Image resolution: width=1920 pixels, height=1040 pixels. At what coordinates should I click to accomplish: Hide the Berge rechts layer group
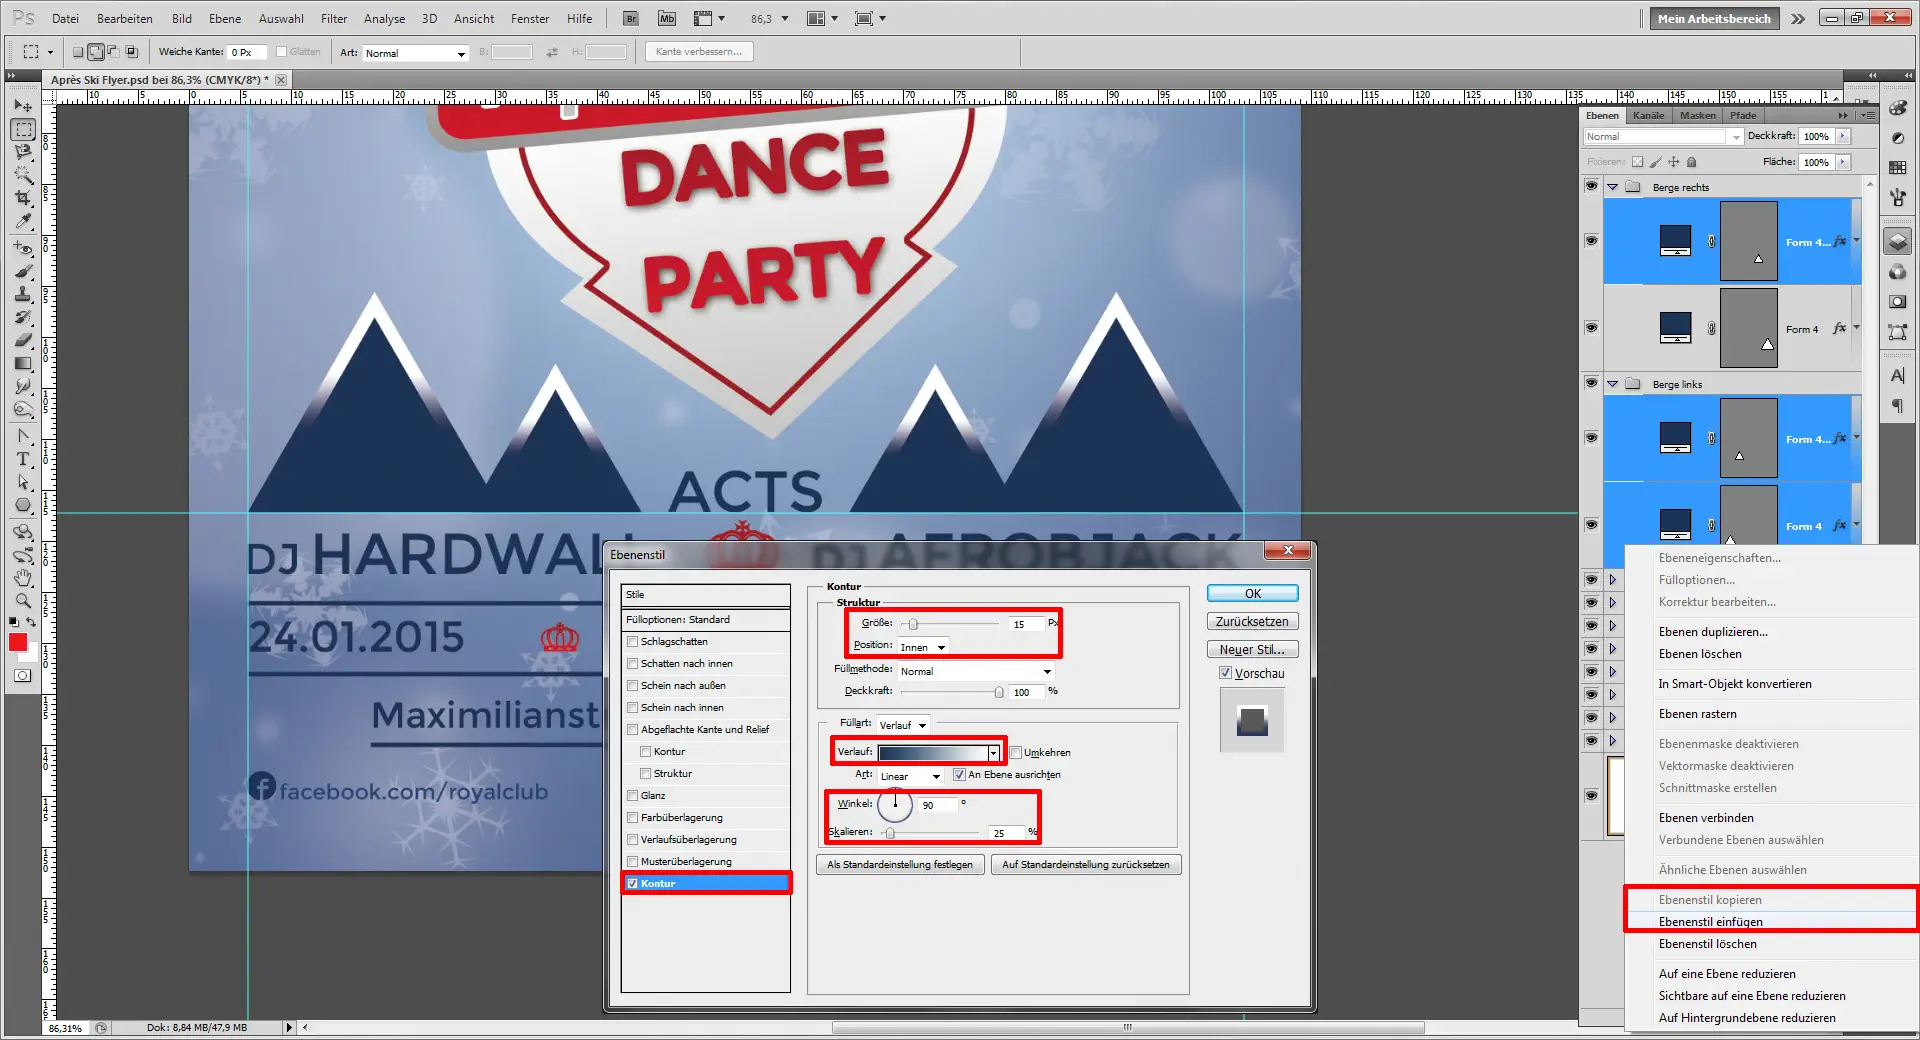(1591, 187)
